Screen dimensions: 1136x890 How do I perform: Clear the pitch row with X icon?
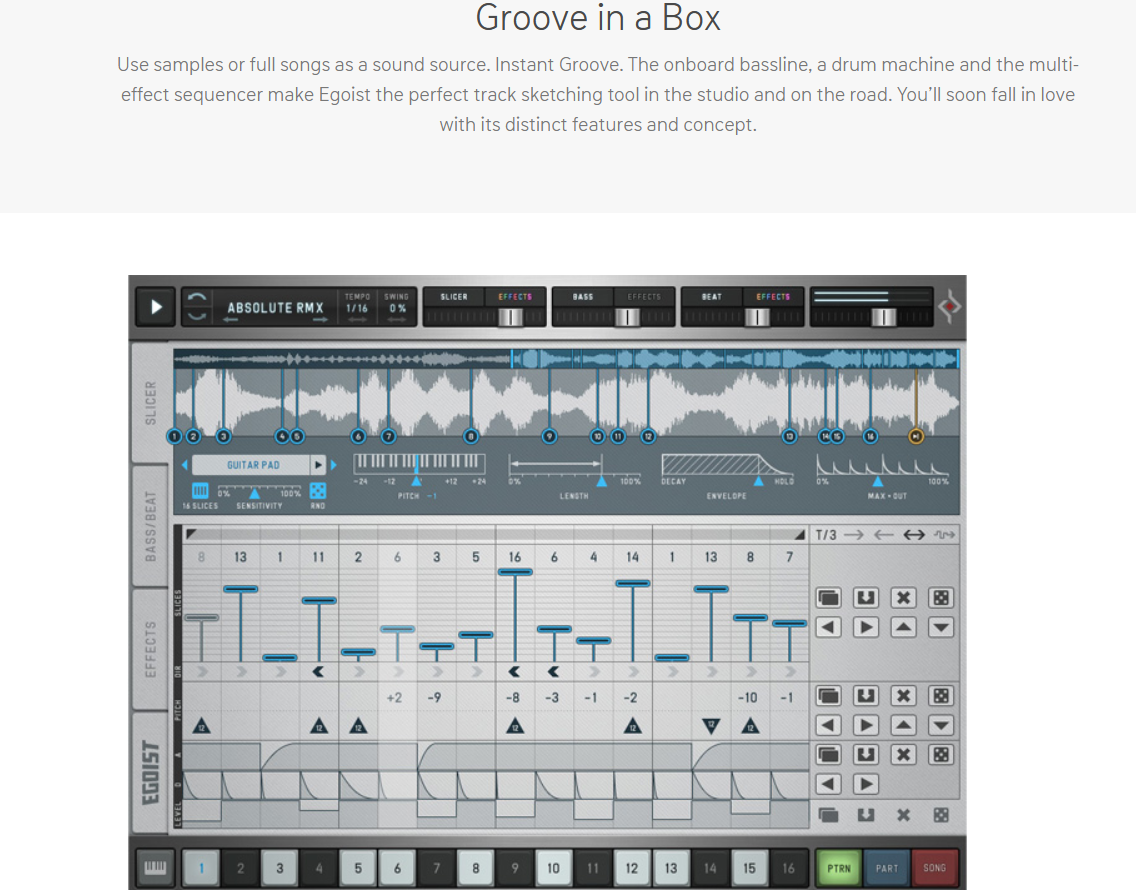(x=903, y=696)
